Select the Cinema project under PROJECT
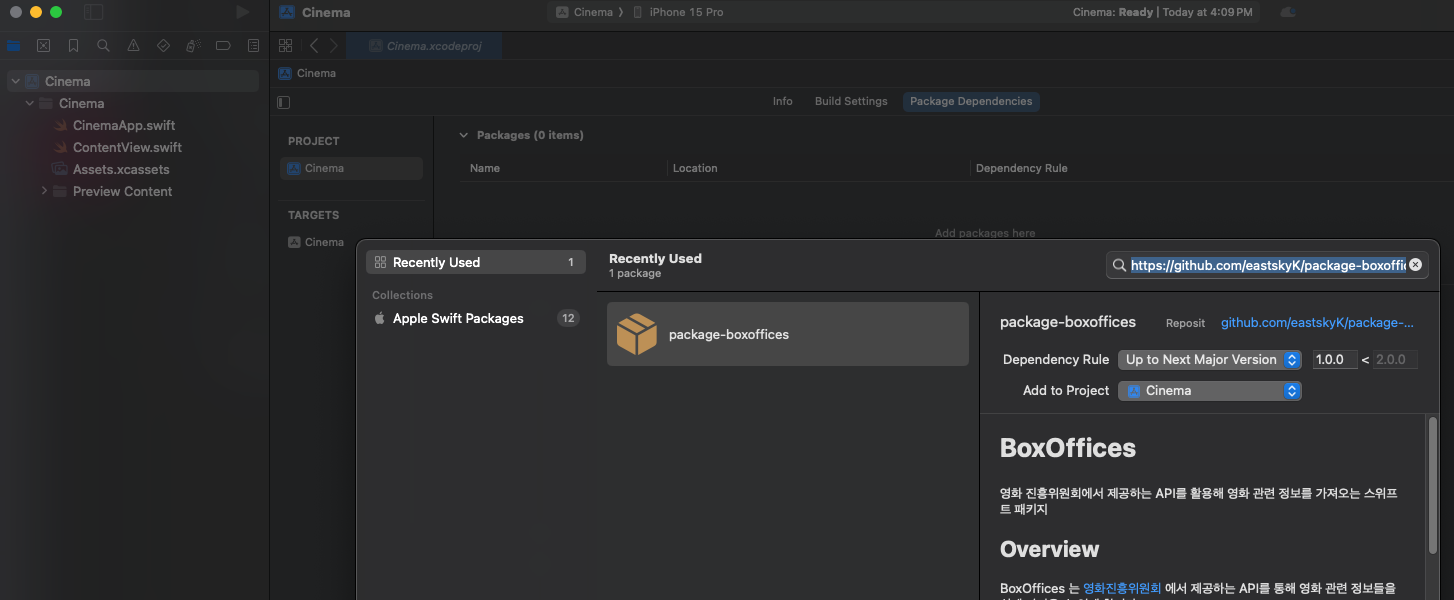The height and width of the screenshot is (600, 1454). pyautogui.click(x=351, y=168)
